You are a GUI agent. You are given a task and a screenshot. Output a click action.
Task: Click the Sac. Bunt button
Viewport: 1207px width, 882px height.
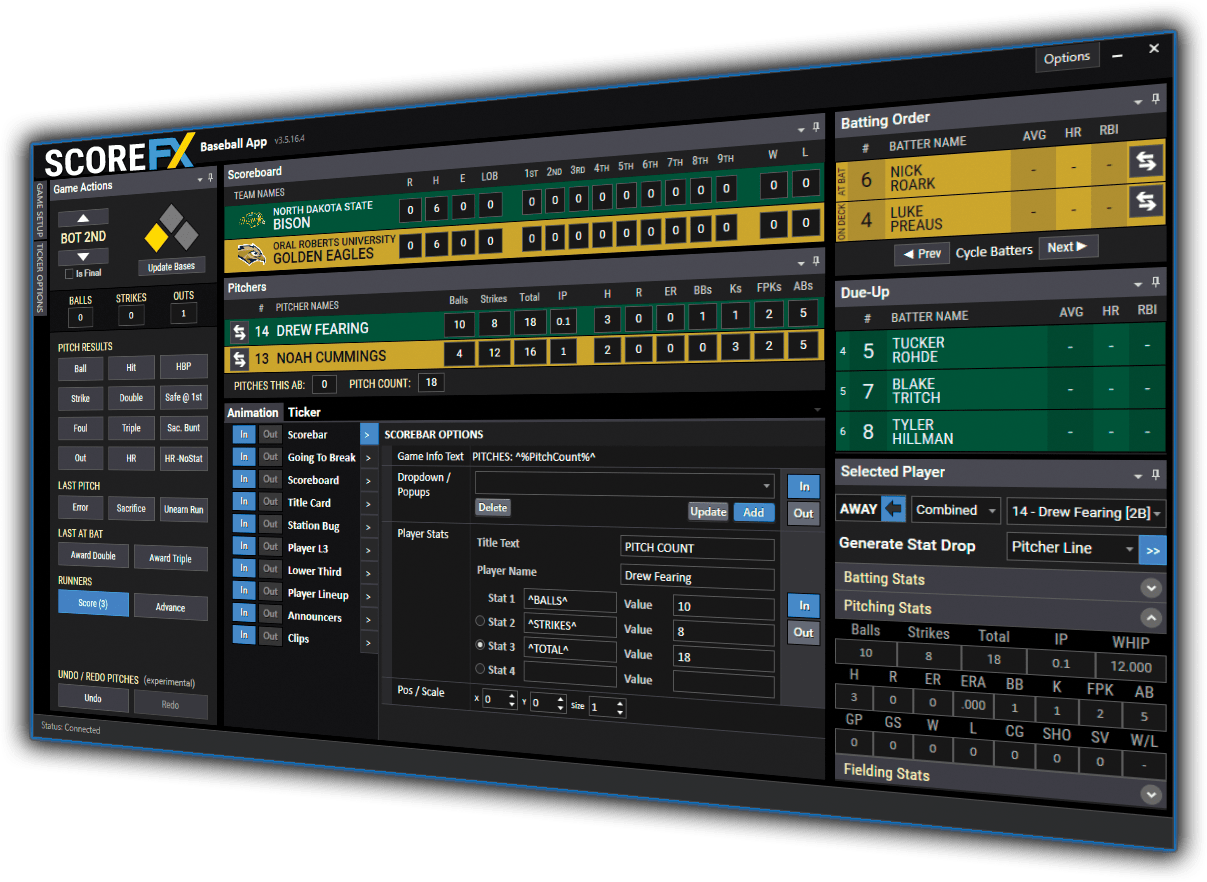pos(183,428)
